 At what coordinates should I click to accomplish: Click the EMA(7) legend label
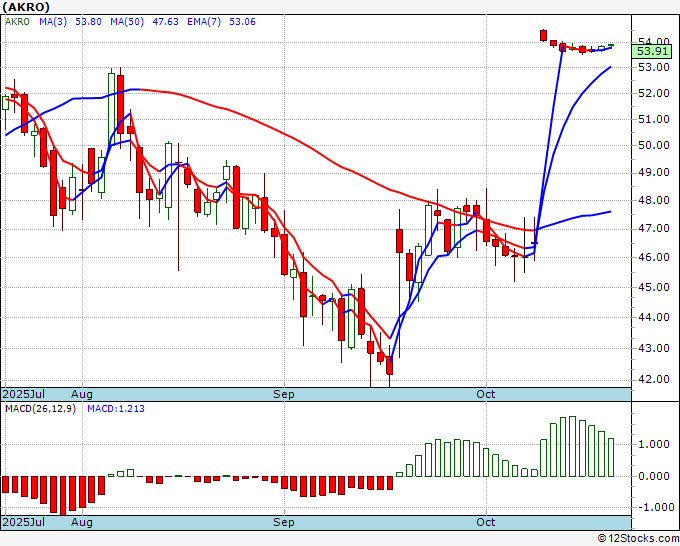click(x=204, y=22)
